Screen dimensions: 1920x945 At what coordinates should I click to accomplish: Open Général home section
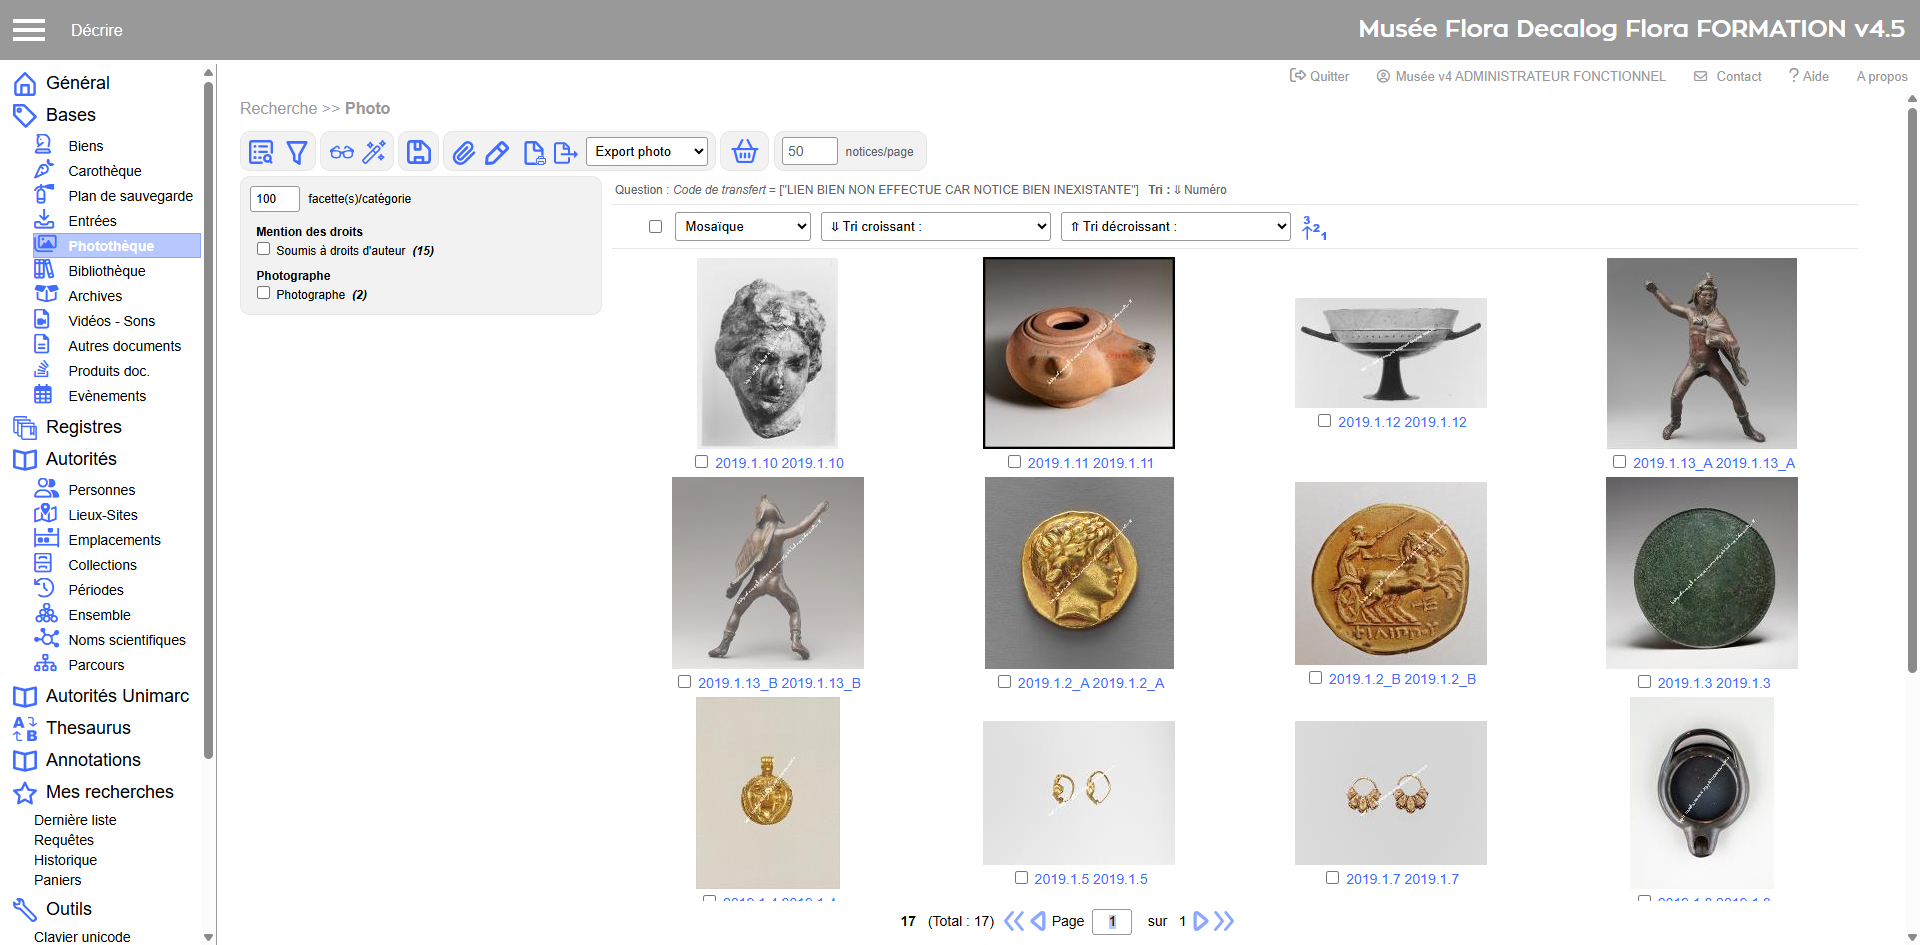(x=78, y=83)
